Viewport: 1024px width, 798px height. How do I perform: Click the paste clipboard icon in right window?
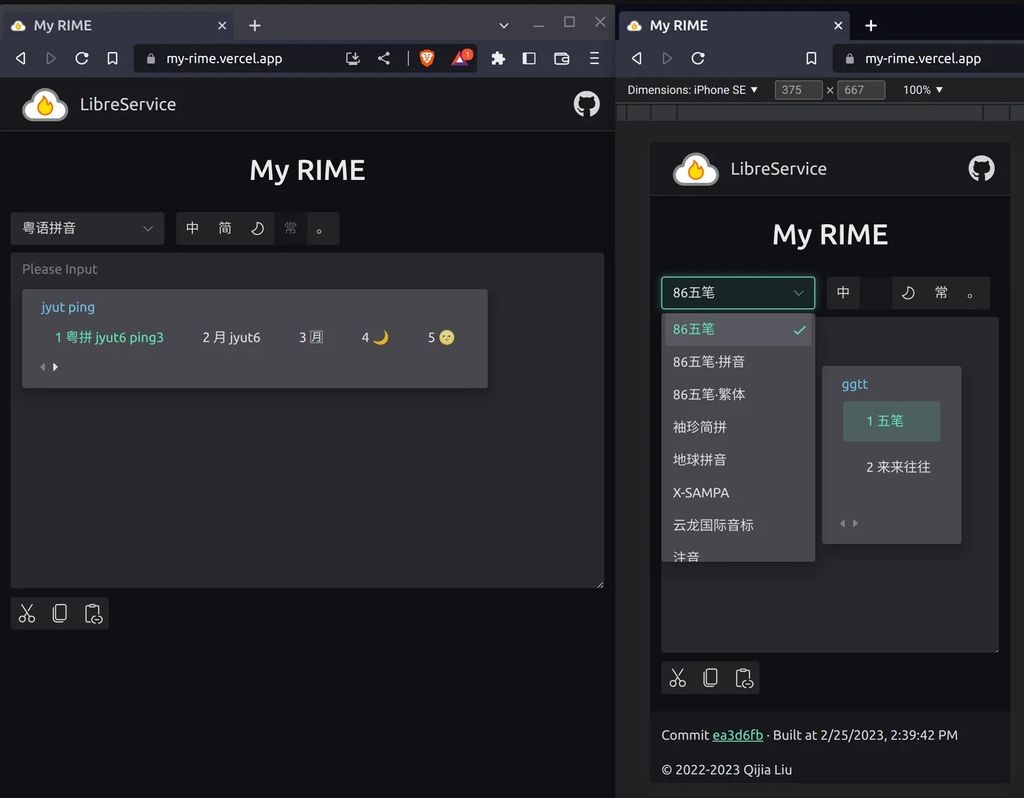click(743, 678)
